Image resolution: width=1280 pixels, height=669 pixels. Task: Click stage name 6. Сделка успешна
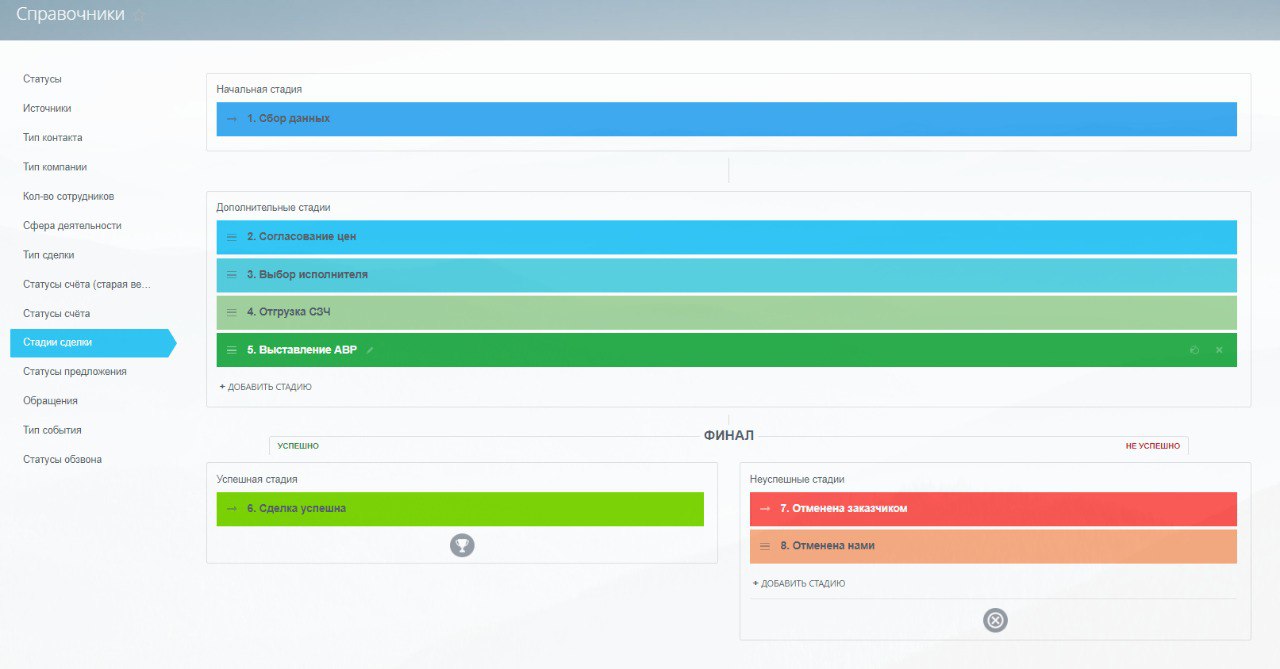coord(297,509)
